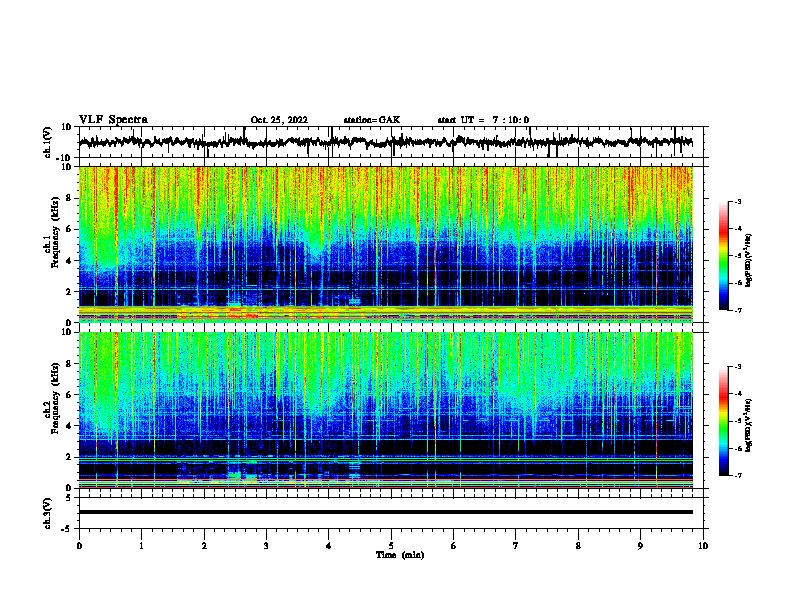Click the time axis tick label "0"
Image resolution: width=792 pixels, height=612 pixels.
pyautogui.click(x=79, y=546)
